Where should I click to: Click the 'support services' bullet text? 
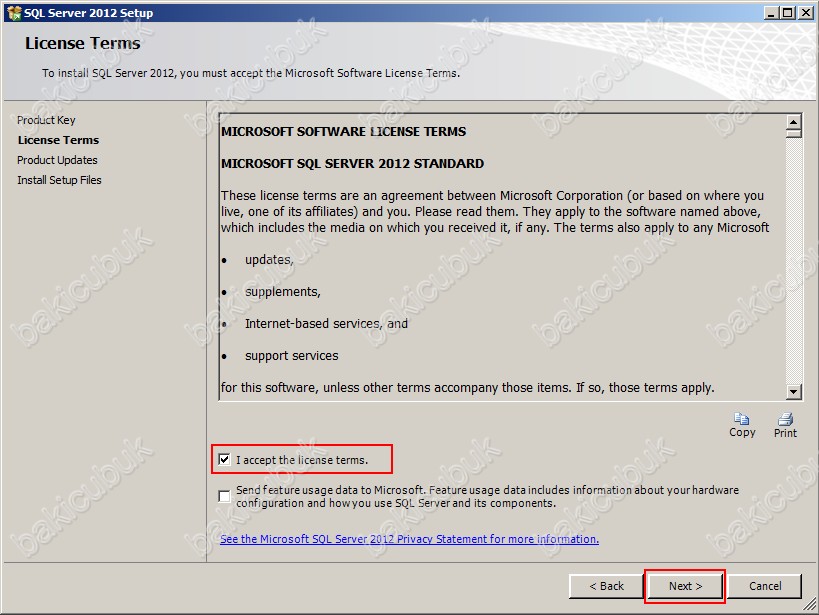[291, 356]
